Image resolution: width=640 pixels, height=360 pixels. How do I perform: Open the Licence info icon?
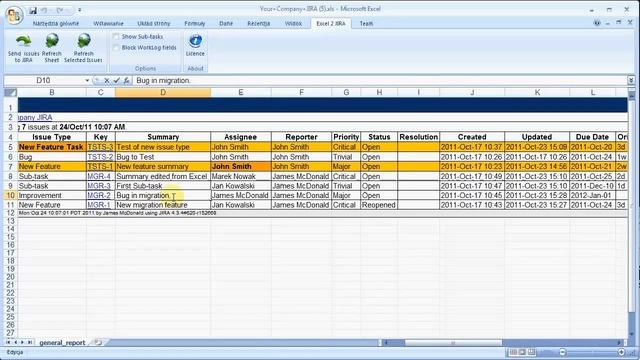coord(195,41)
